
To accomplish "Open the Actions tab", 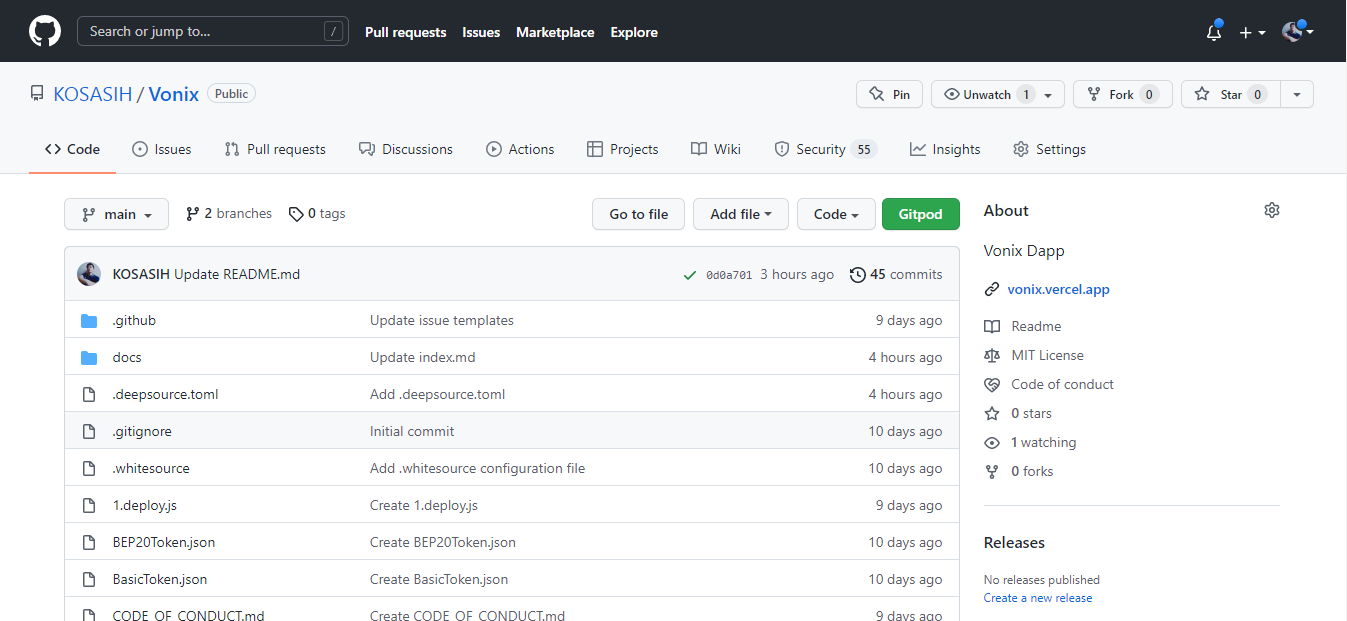I will point(520,149).
